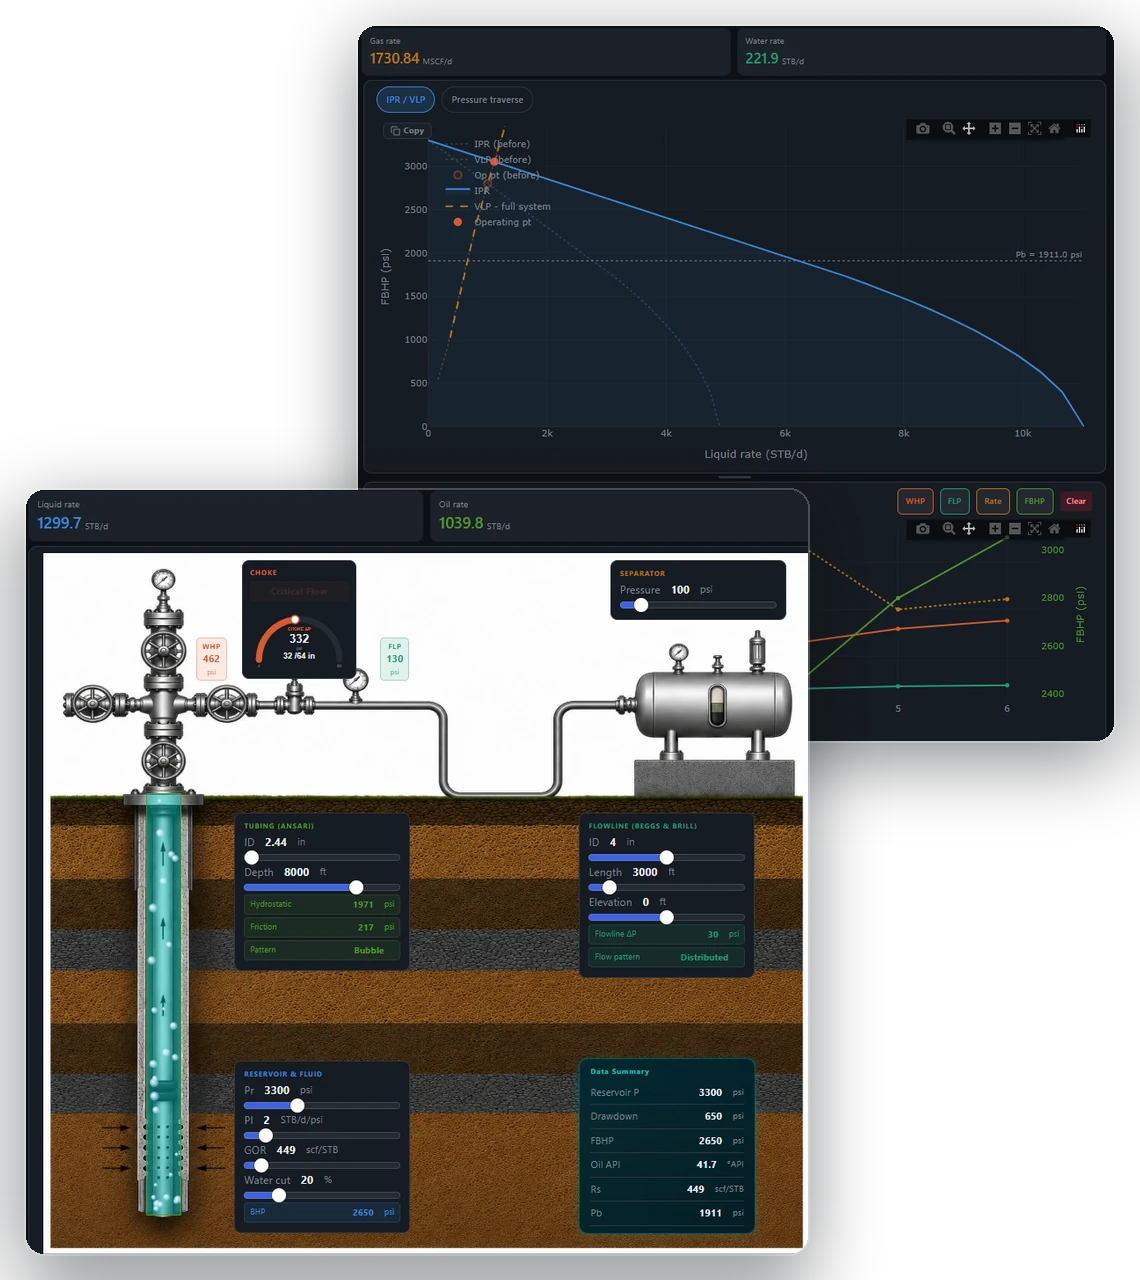Image resolution: width=1140 pixels, height=1280 pixels.
Task: Adjust the reservoir pressure Pr slider
Action: [x=322, y=1105]
